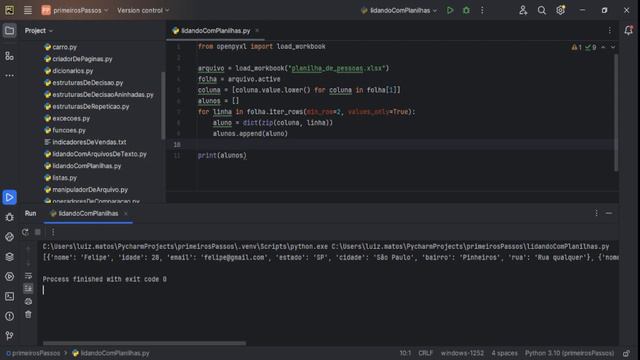Screen dimensions: 640x360
Task: Open more run actions menu
Action: [482, 10]
